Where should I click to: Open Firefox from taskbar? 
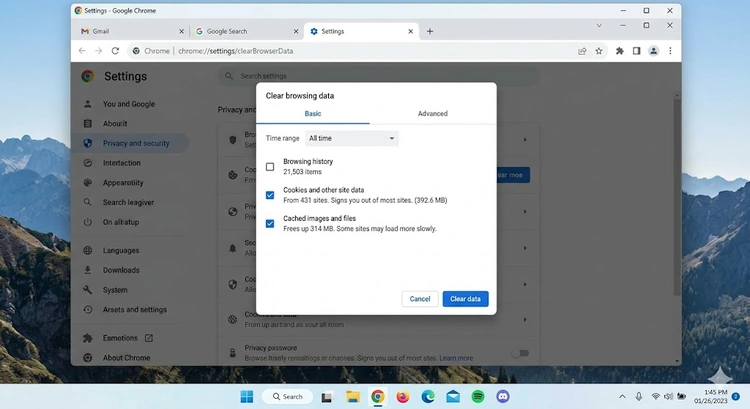[403, 397]
